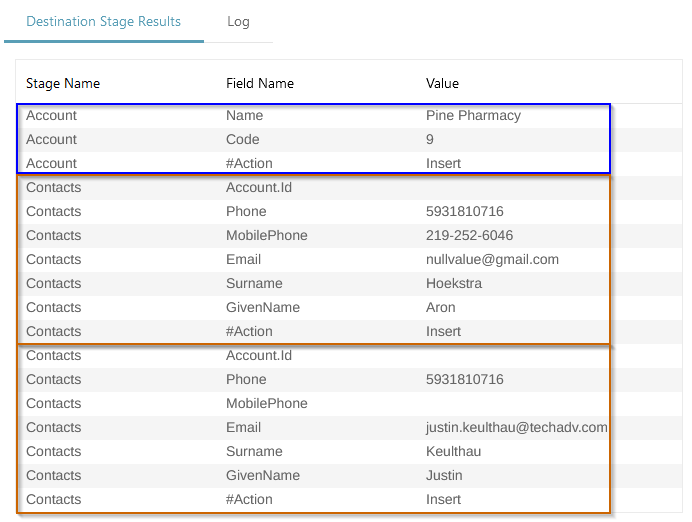The image size is (692, 522).
Task: Select the Account Name field cell
Action: coord(244,115)
